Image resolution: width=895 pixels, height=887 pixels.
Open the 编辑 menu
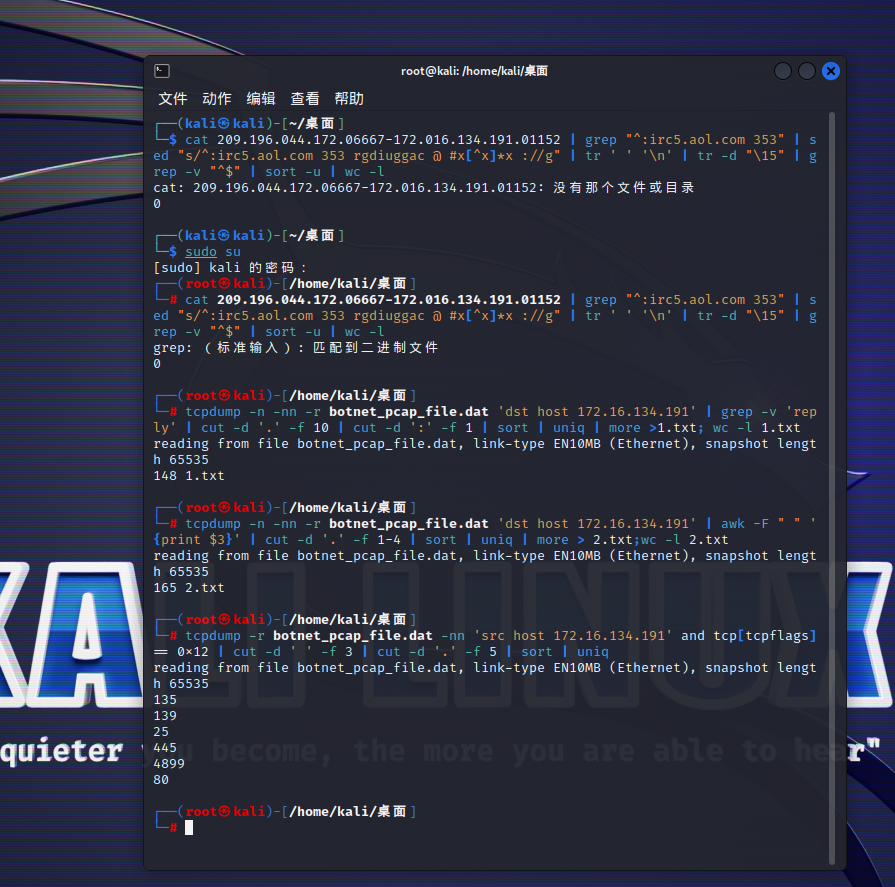(261, 99)
